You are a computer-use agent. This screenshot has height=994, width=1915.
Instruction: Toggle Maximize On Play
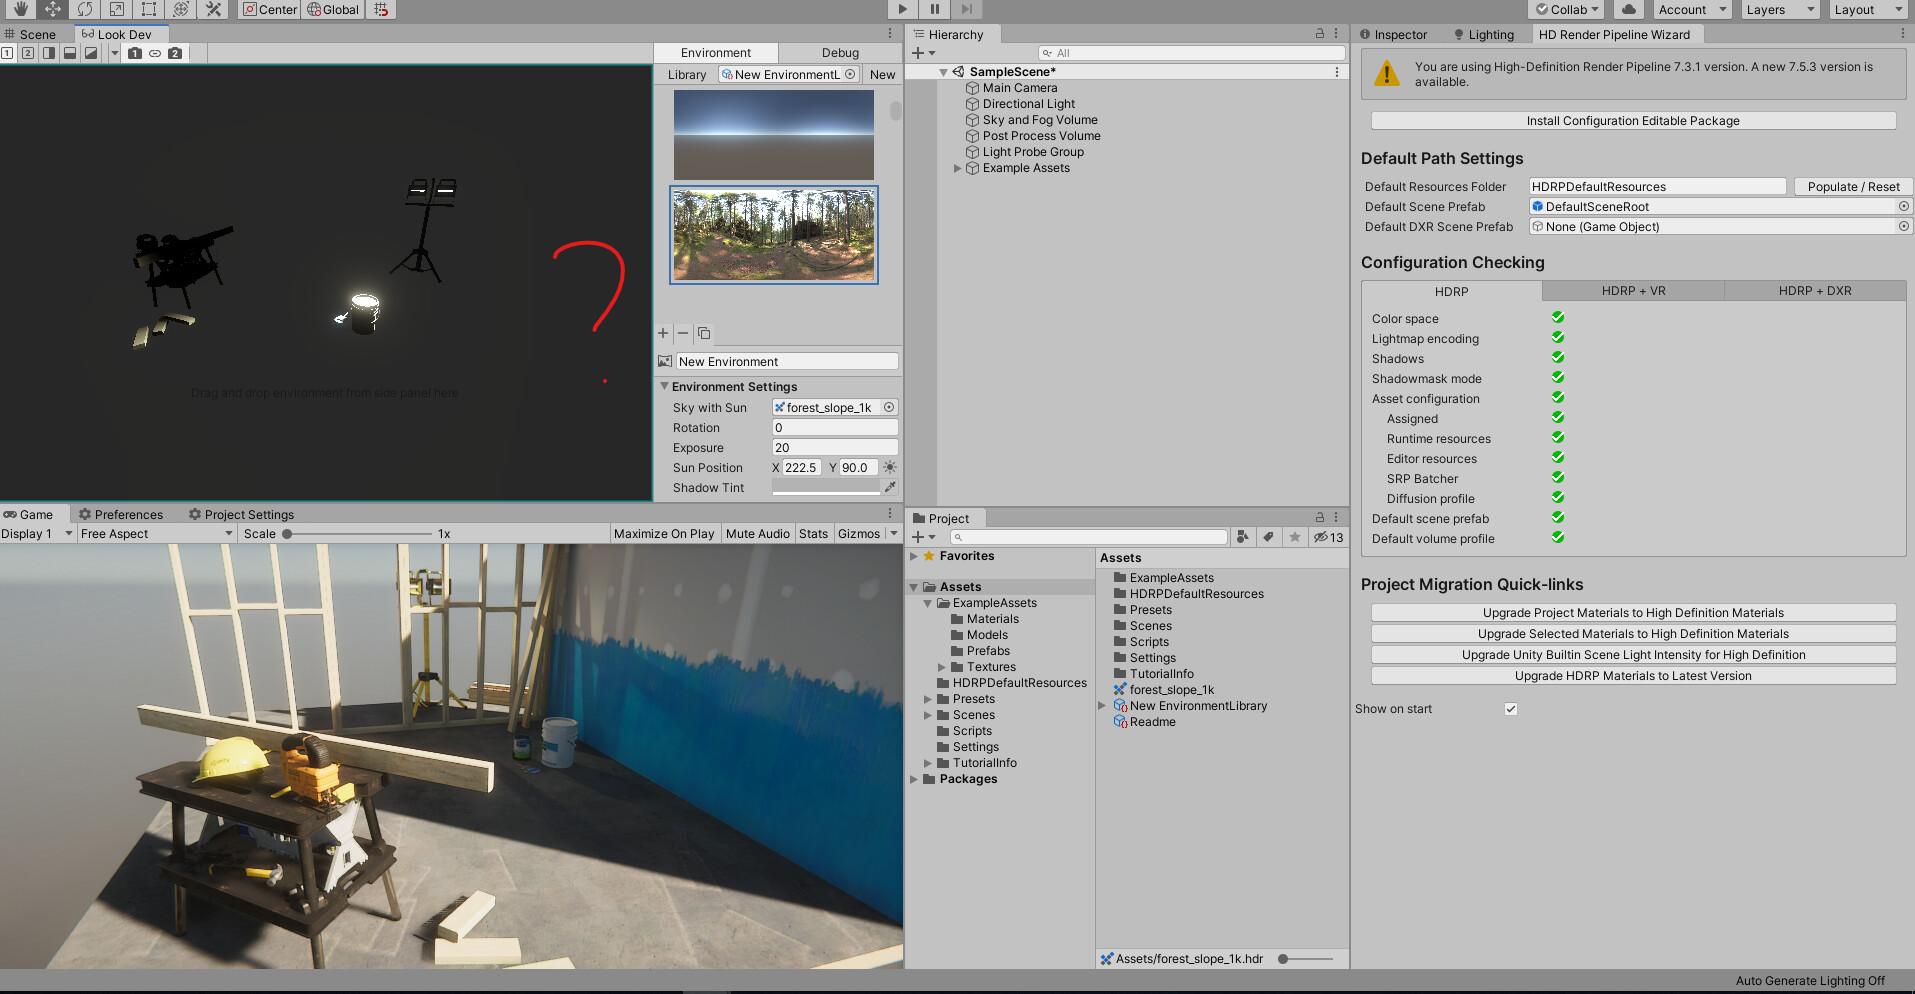664,533
